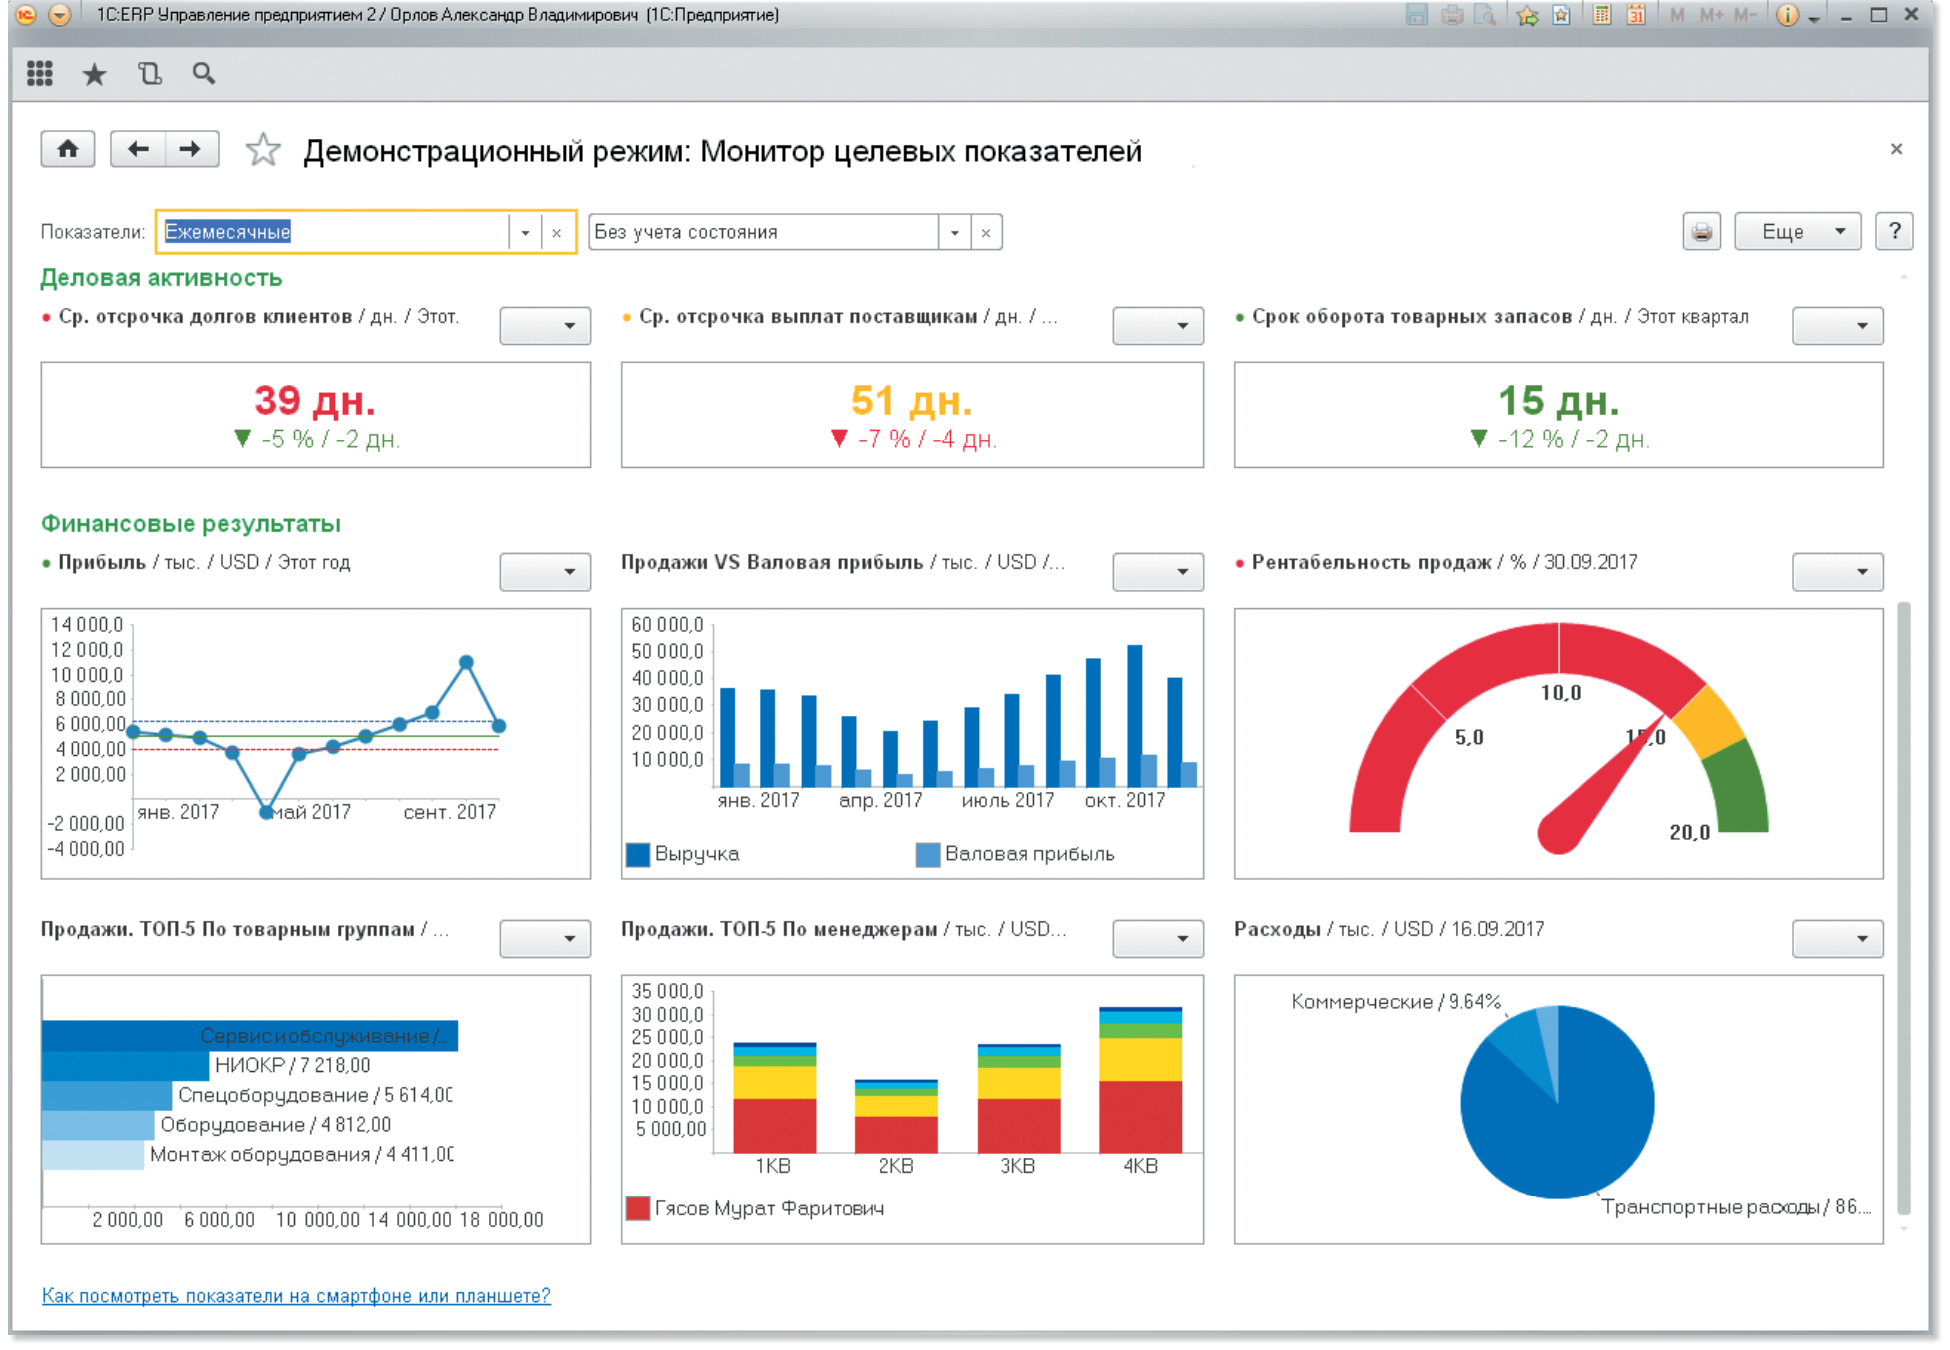Viewport: 1950px width, 1350px height.
Task: Open dropdown for Прибыль chart
Action: 545,572
